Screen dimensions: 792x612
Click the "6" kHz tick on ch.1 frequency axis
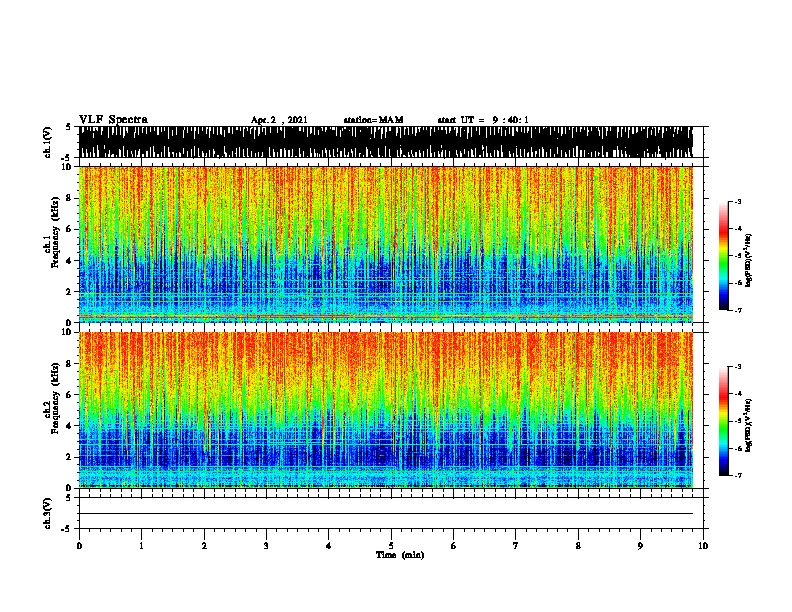(x=69, y=229)
